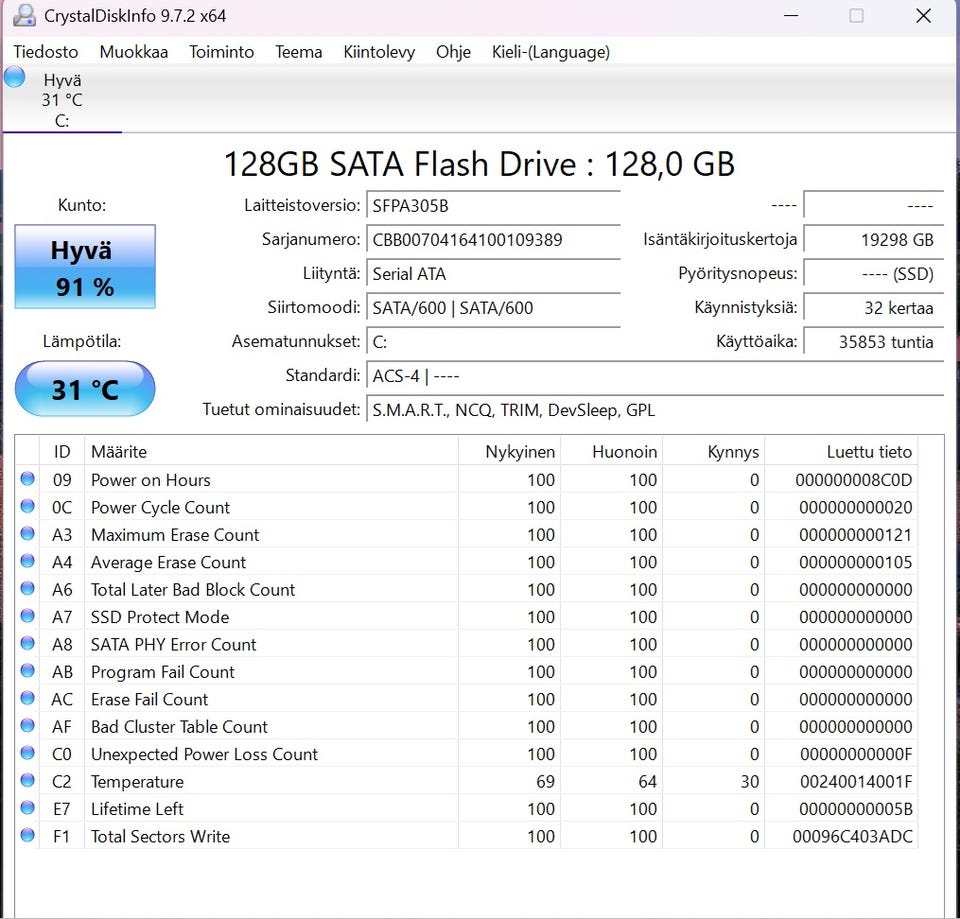This screenshot has width=960, height=919.
Task: Open the Kieli-(Language) menu
Action: 550,52
